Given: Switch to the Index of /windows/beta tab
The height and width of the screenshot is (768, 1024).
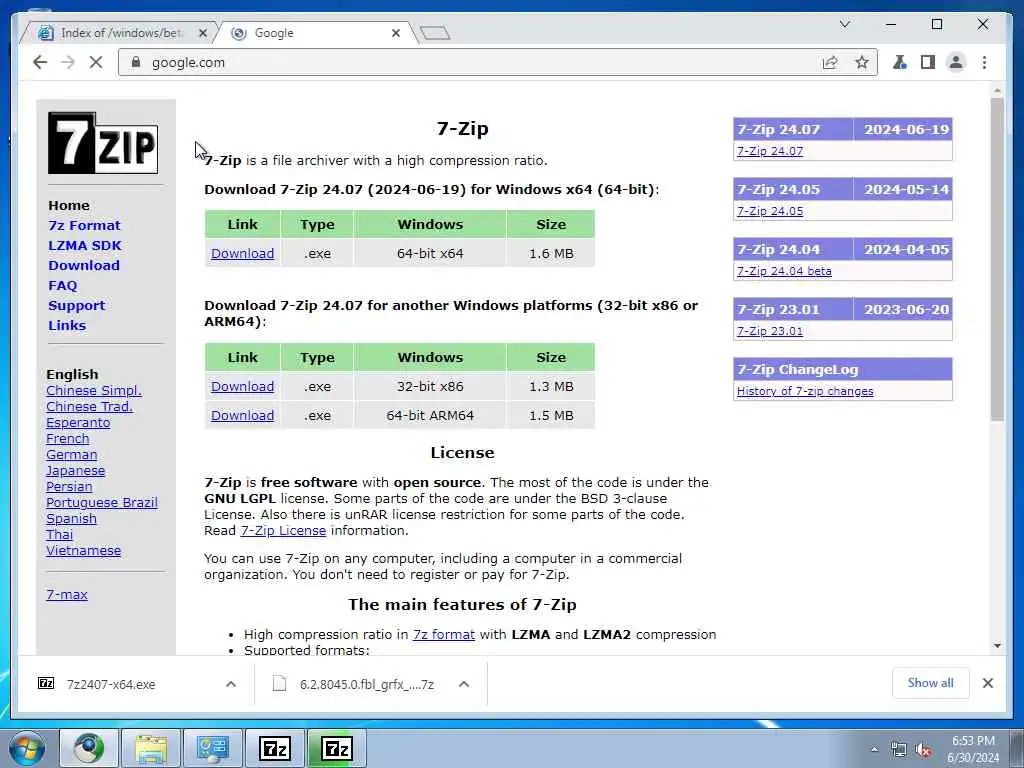Looking at the screenshot, I should (119, 33).
